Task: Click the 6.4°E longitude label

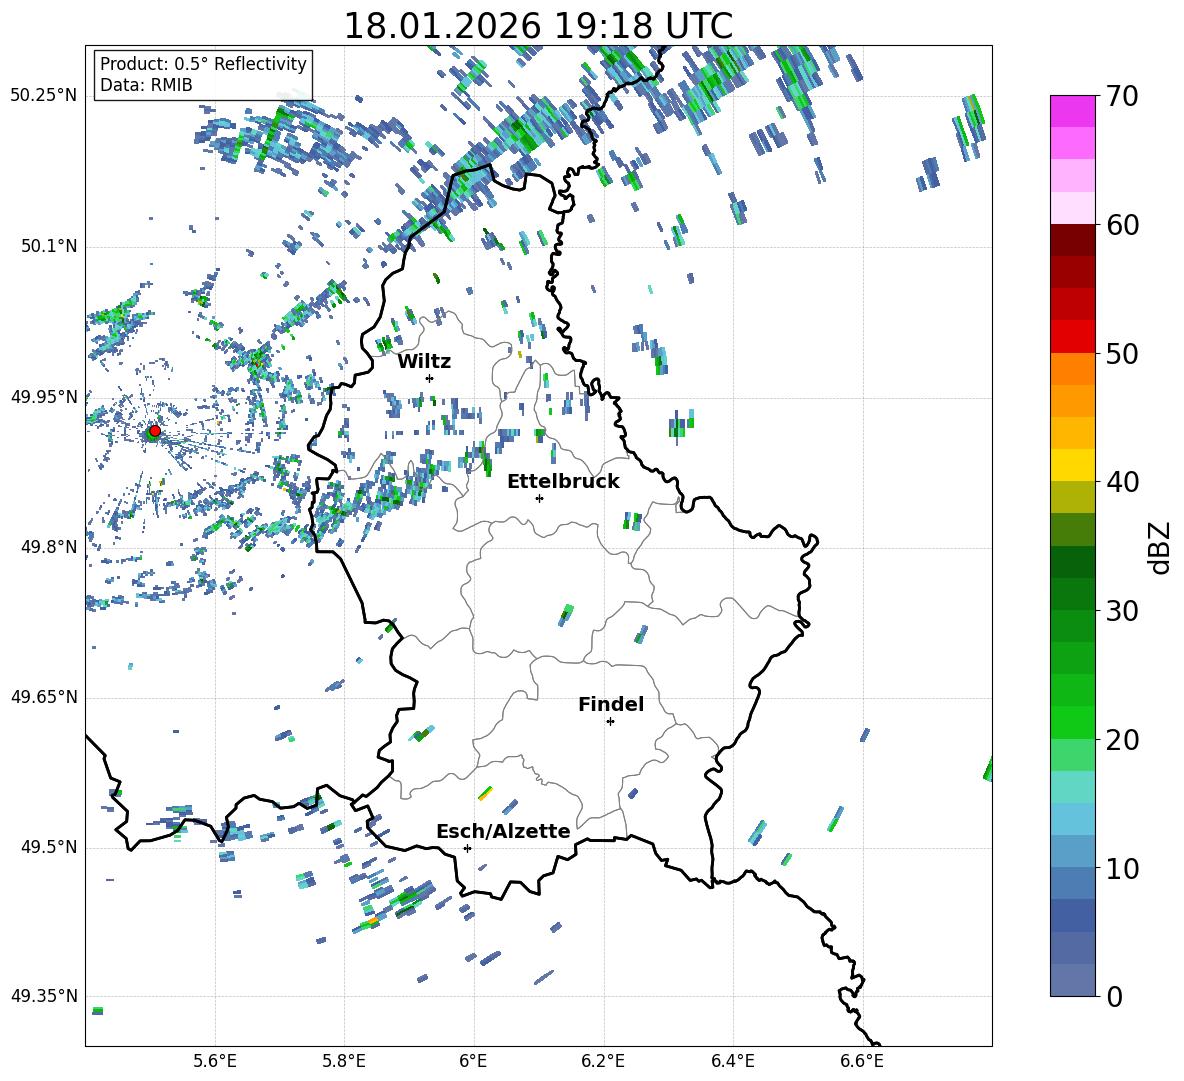Action: [x=733, y=1061]
